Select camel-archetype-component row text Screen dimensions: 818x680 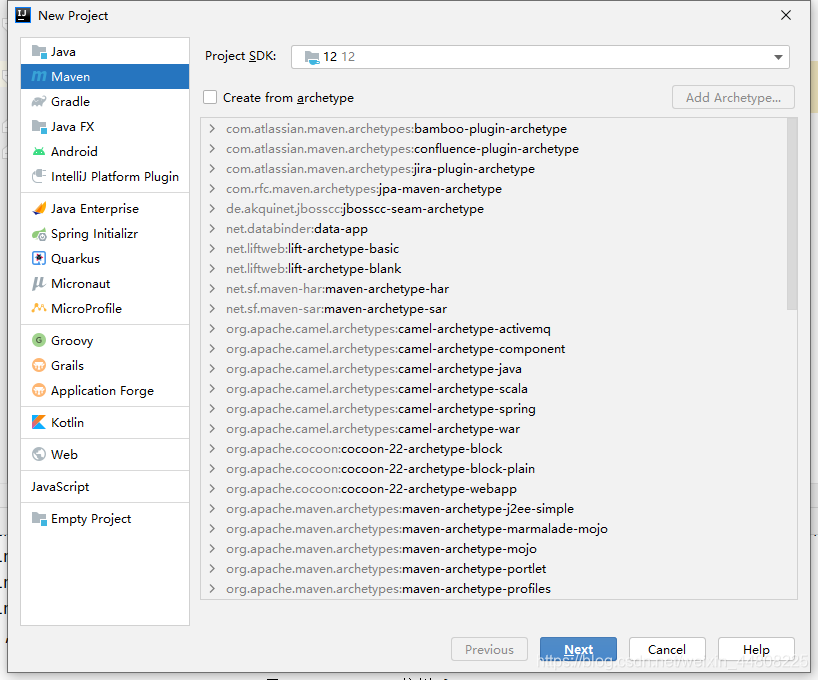[x=395, y=349]
